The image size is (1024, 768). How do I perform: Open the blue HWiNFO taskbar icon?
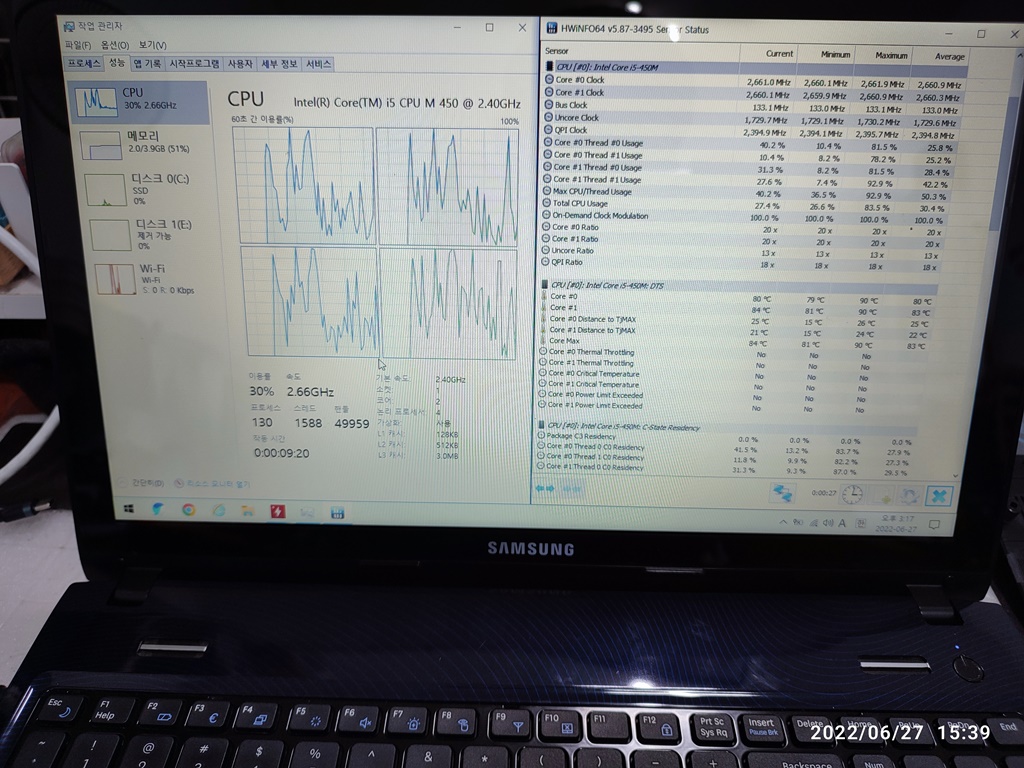point(337,513)
